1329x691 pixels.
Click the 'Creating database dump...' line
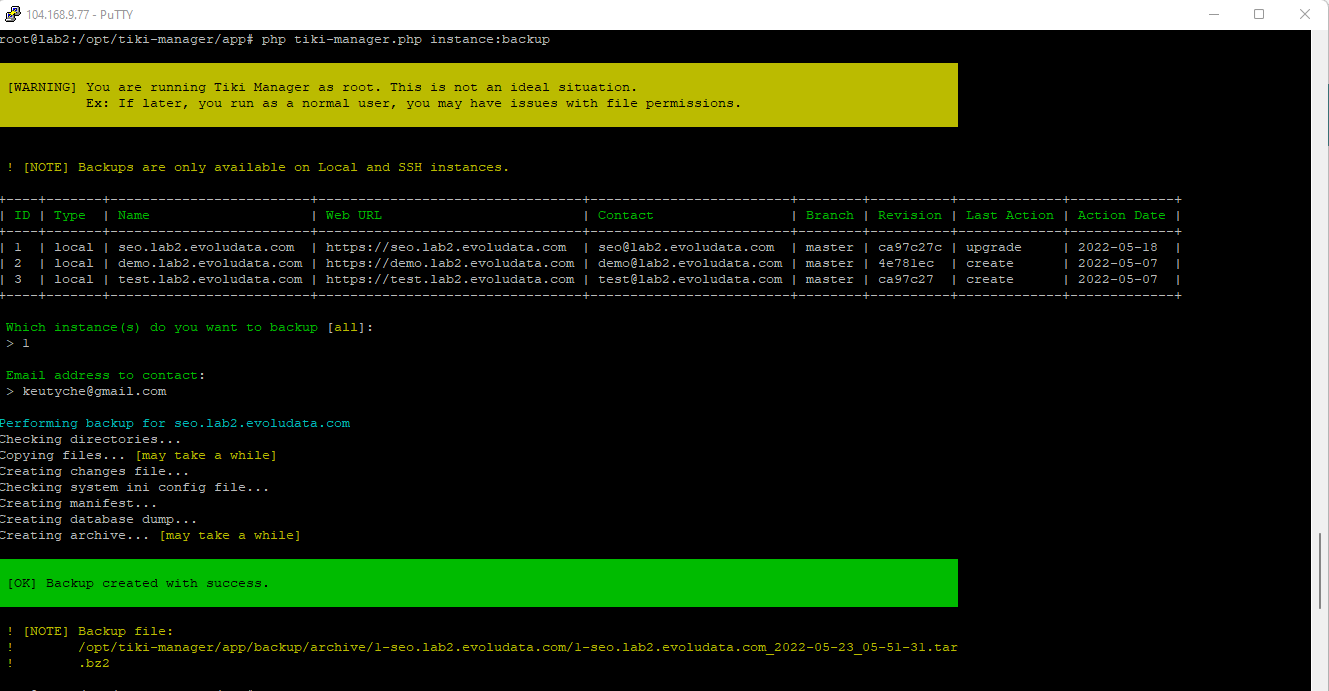(99, 519)
